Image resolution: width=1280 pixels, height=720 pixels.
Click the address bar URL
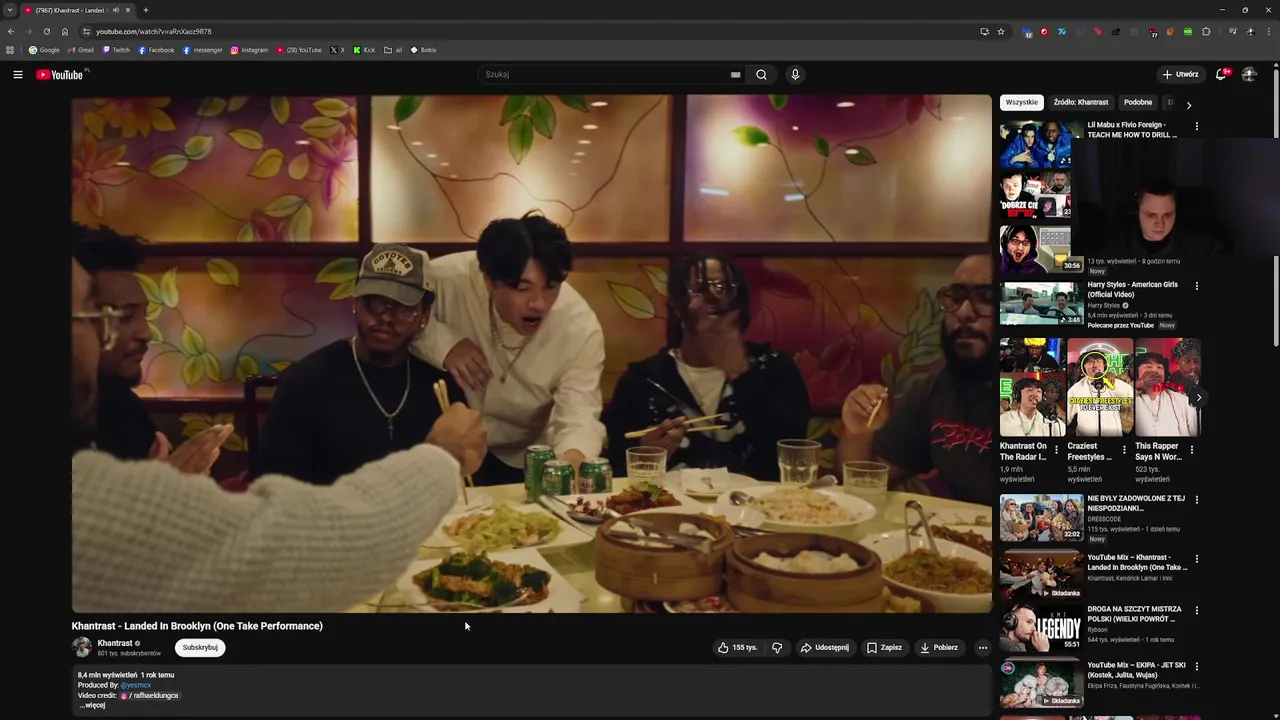pos(154,31)
